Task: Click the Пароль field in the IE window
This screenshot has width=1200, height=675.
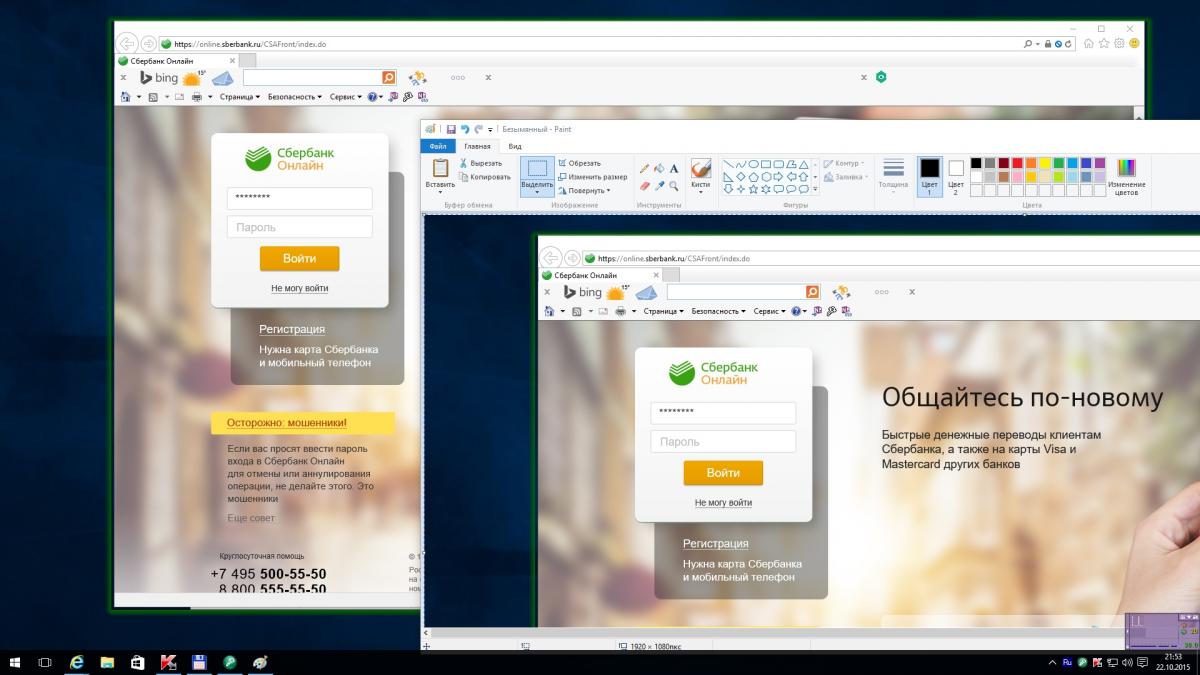Action: [x=299, y=227]
